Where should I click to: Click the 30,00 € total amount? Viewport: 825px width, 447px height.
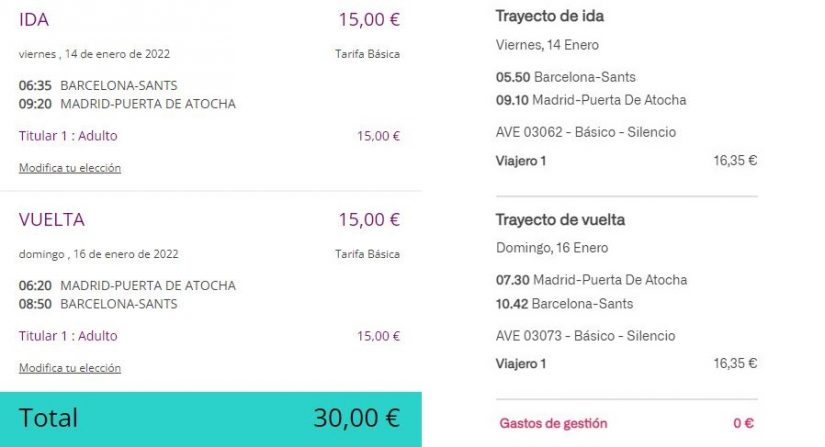tap(356, 418)
